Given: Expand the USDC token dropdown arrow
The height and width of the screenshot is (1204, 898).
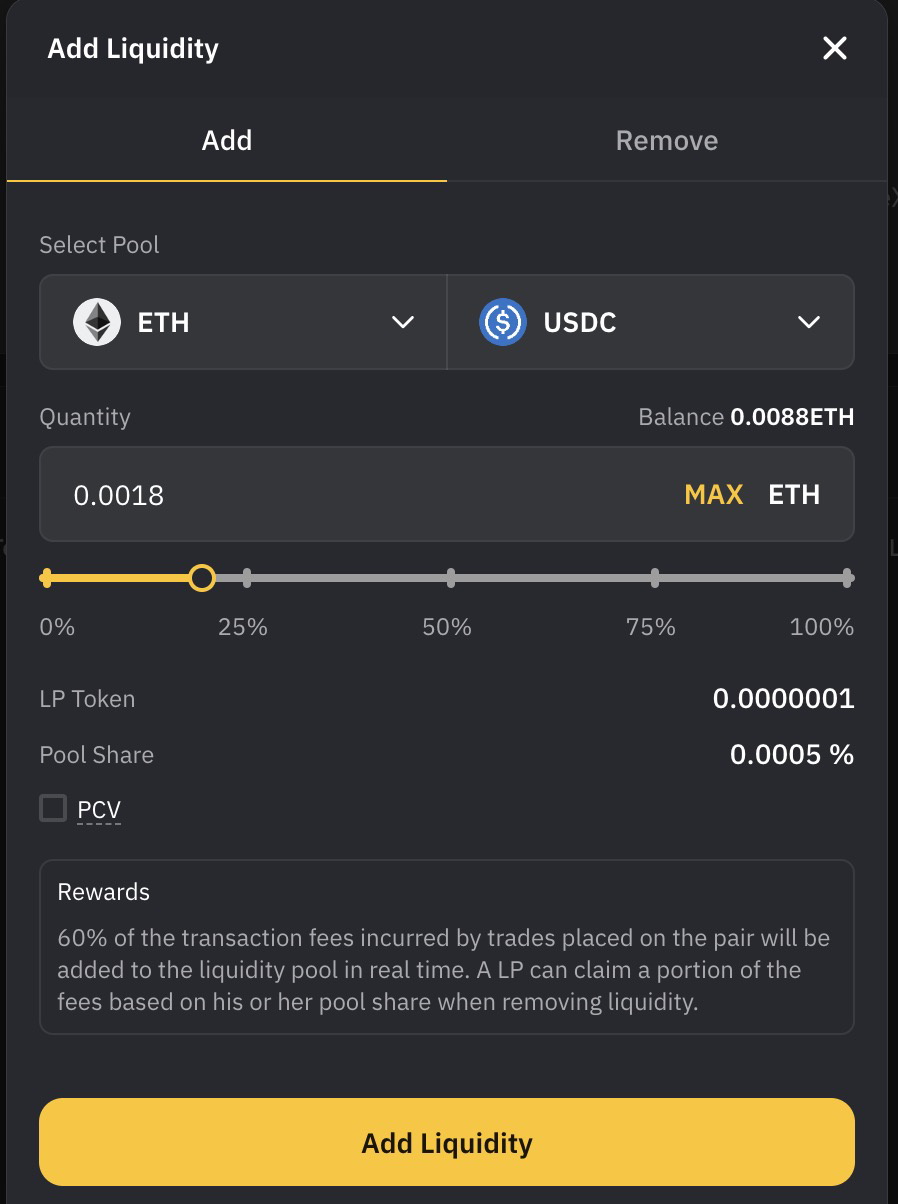Looking at the screenshot, I should tap(809, 322).
